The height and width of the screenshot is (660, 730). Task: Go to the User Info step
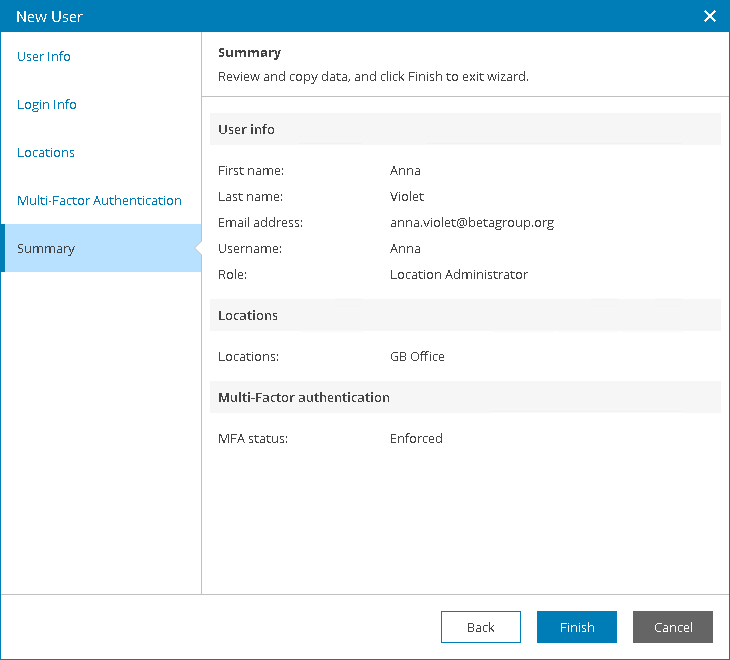point(44,57)
